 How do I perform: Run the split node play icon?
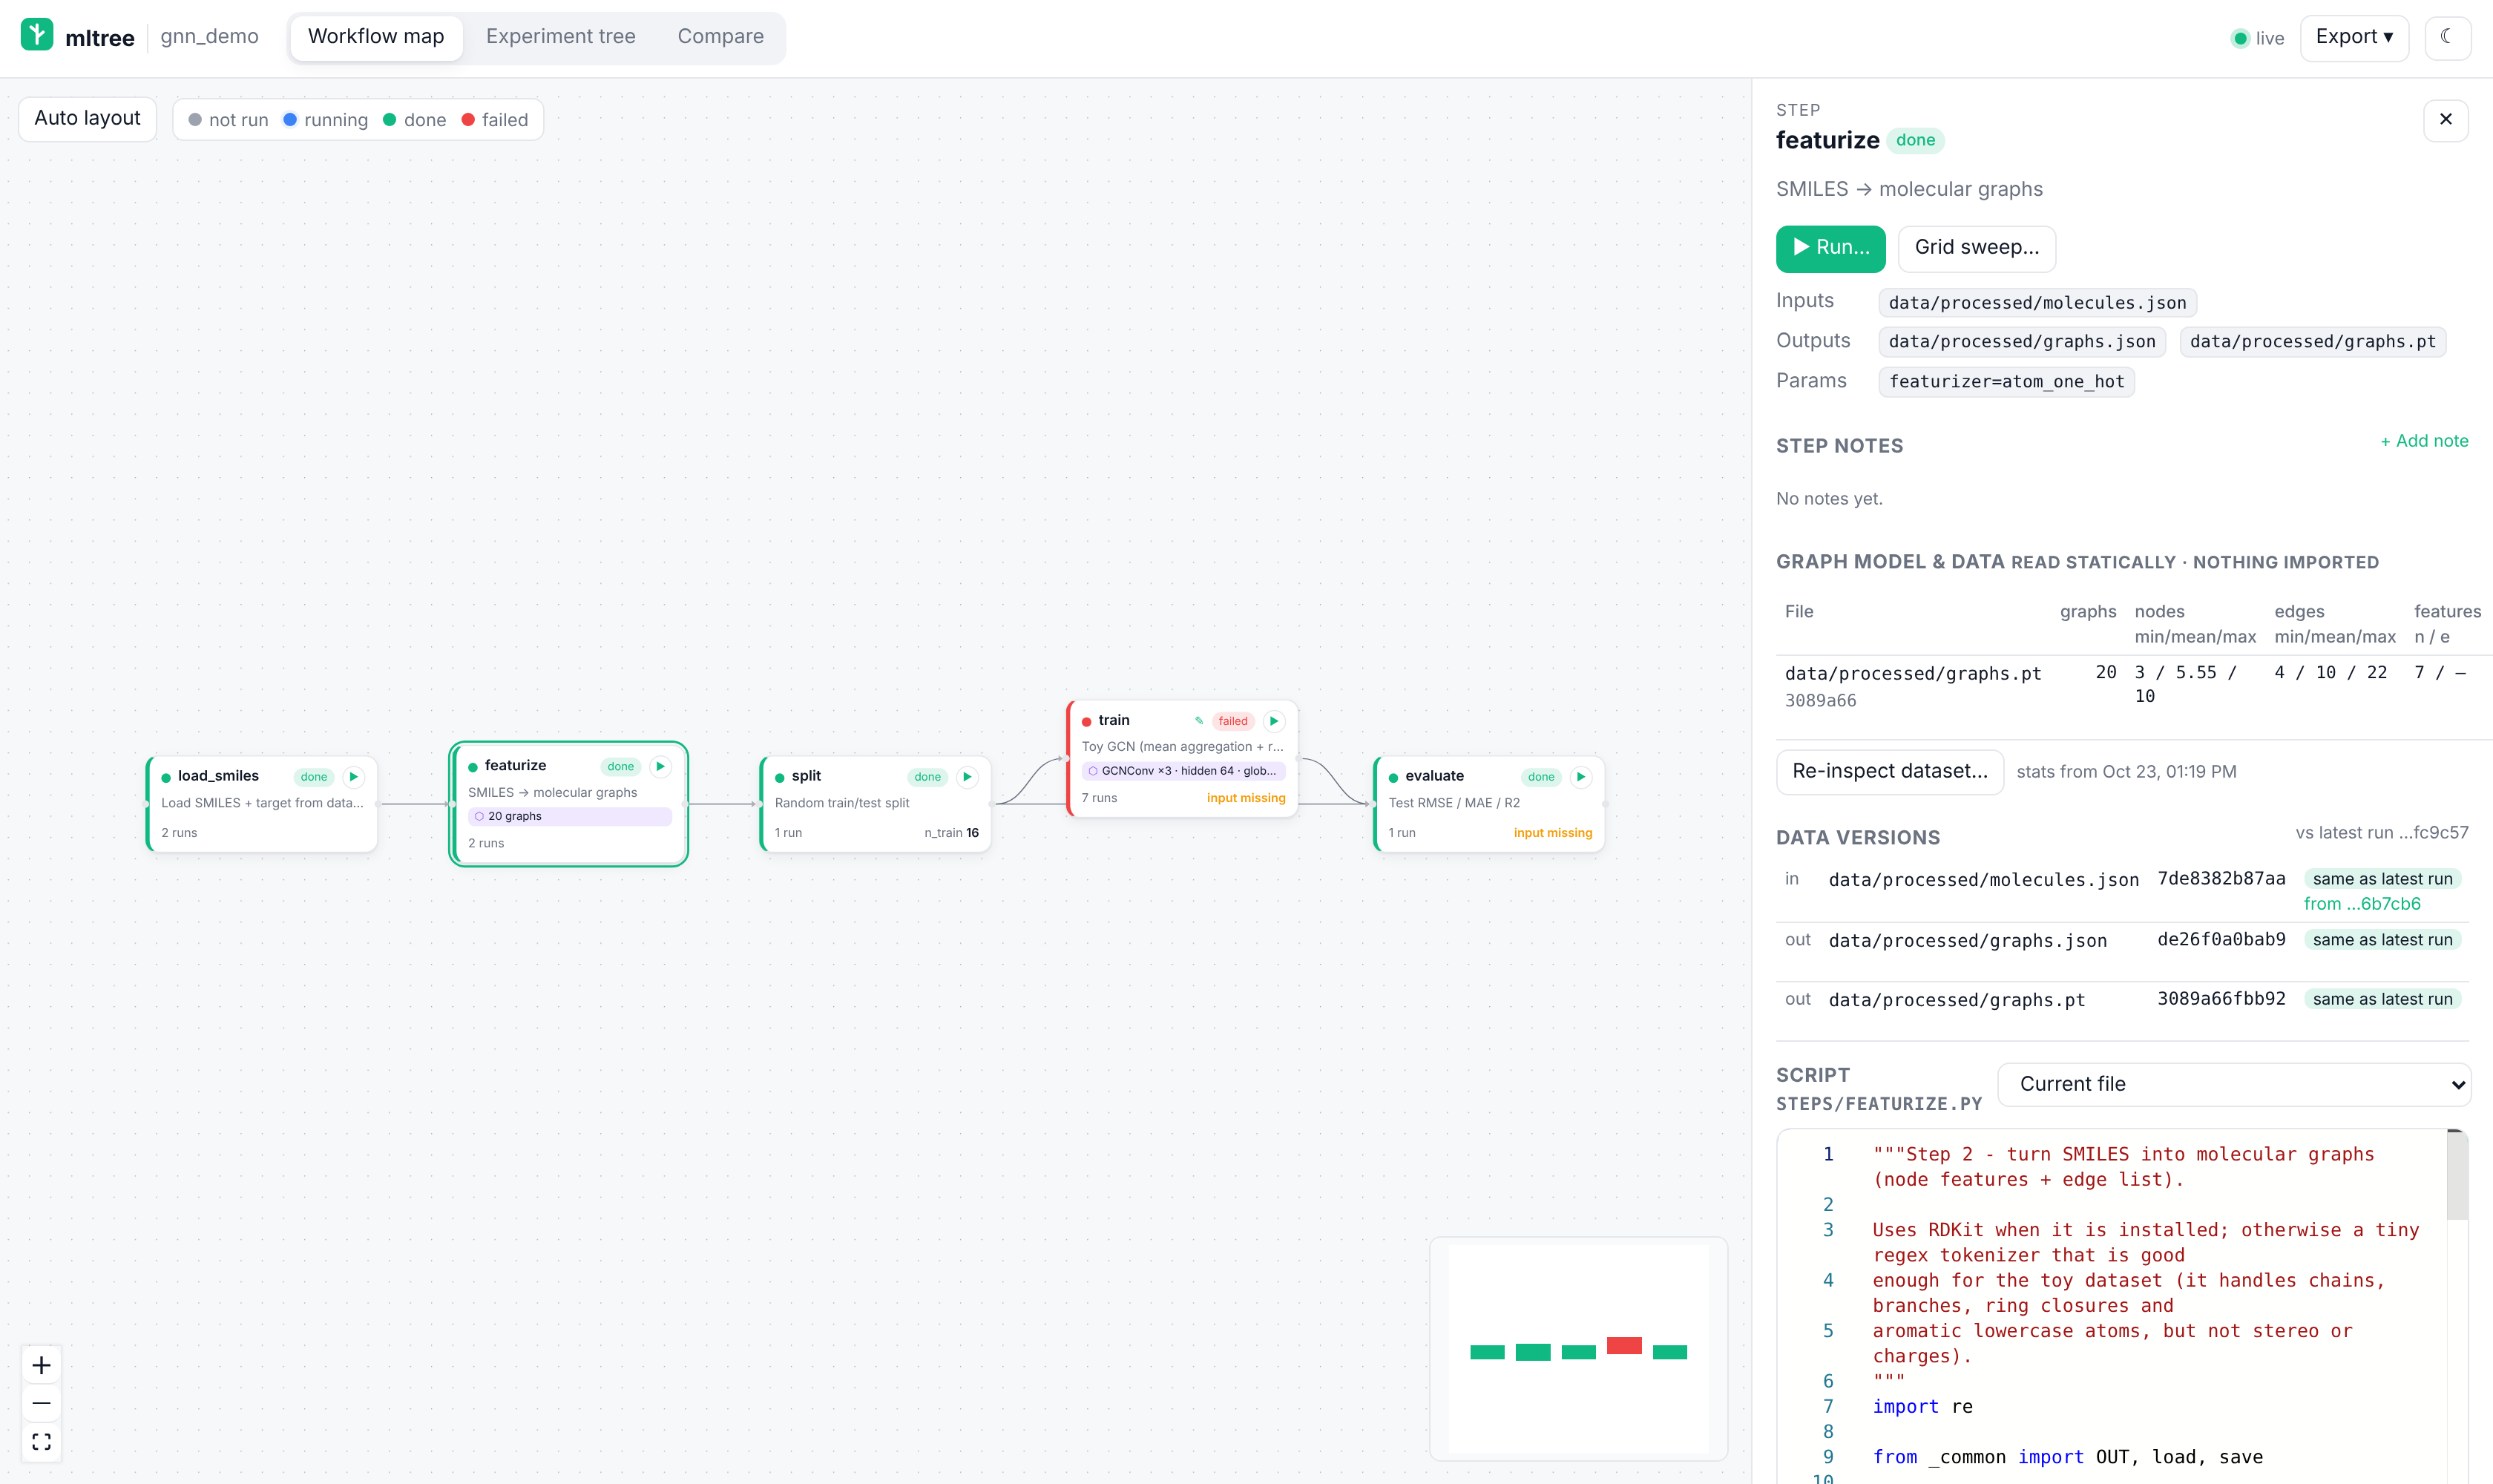click(967, 776)
